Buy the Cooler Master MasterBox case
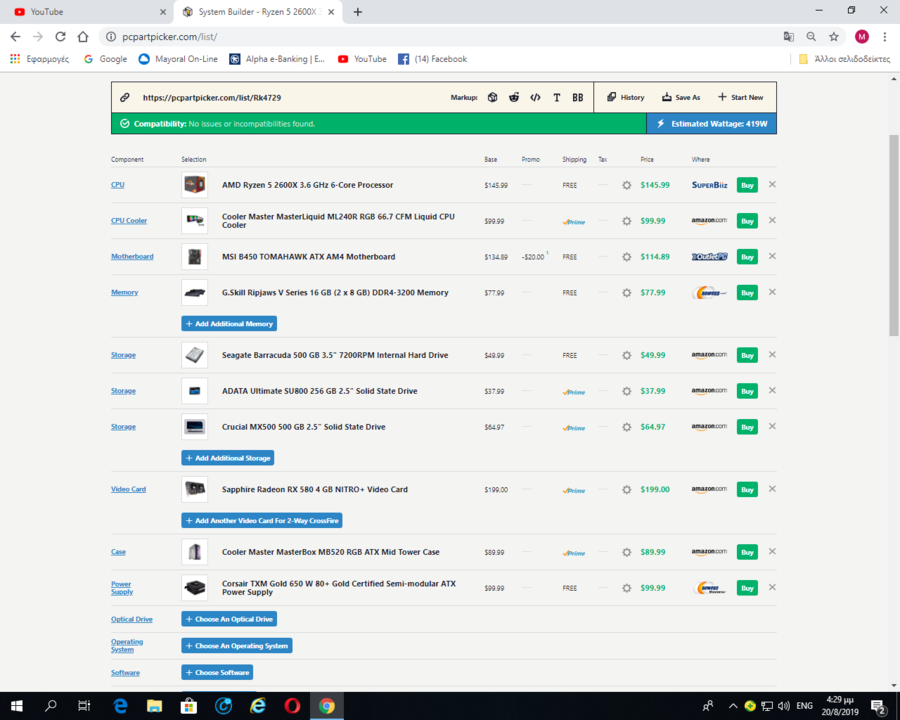The height and width of the screenshot is (720, 900). (x=747, y=552)
